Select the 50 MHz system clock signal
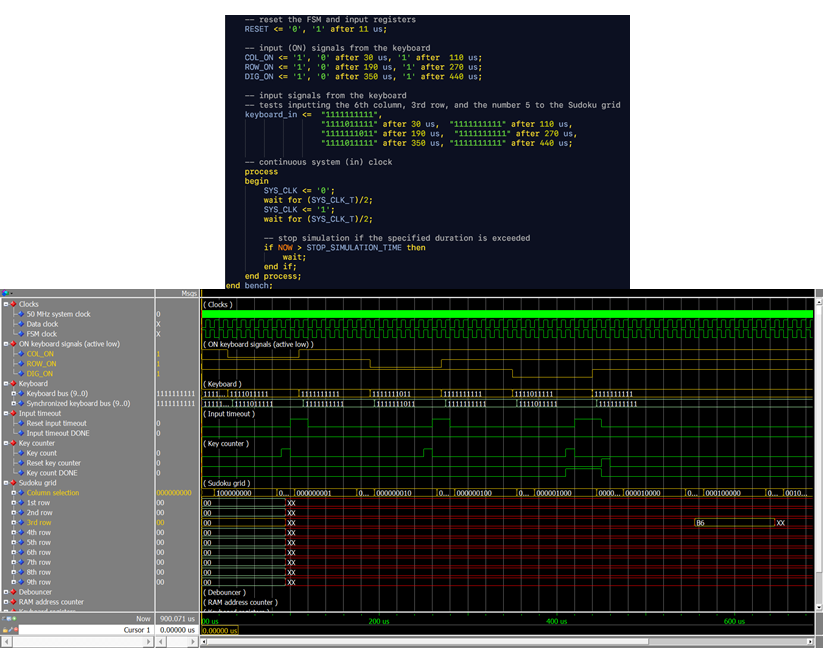 [x=58, y=314]
